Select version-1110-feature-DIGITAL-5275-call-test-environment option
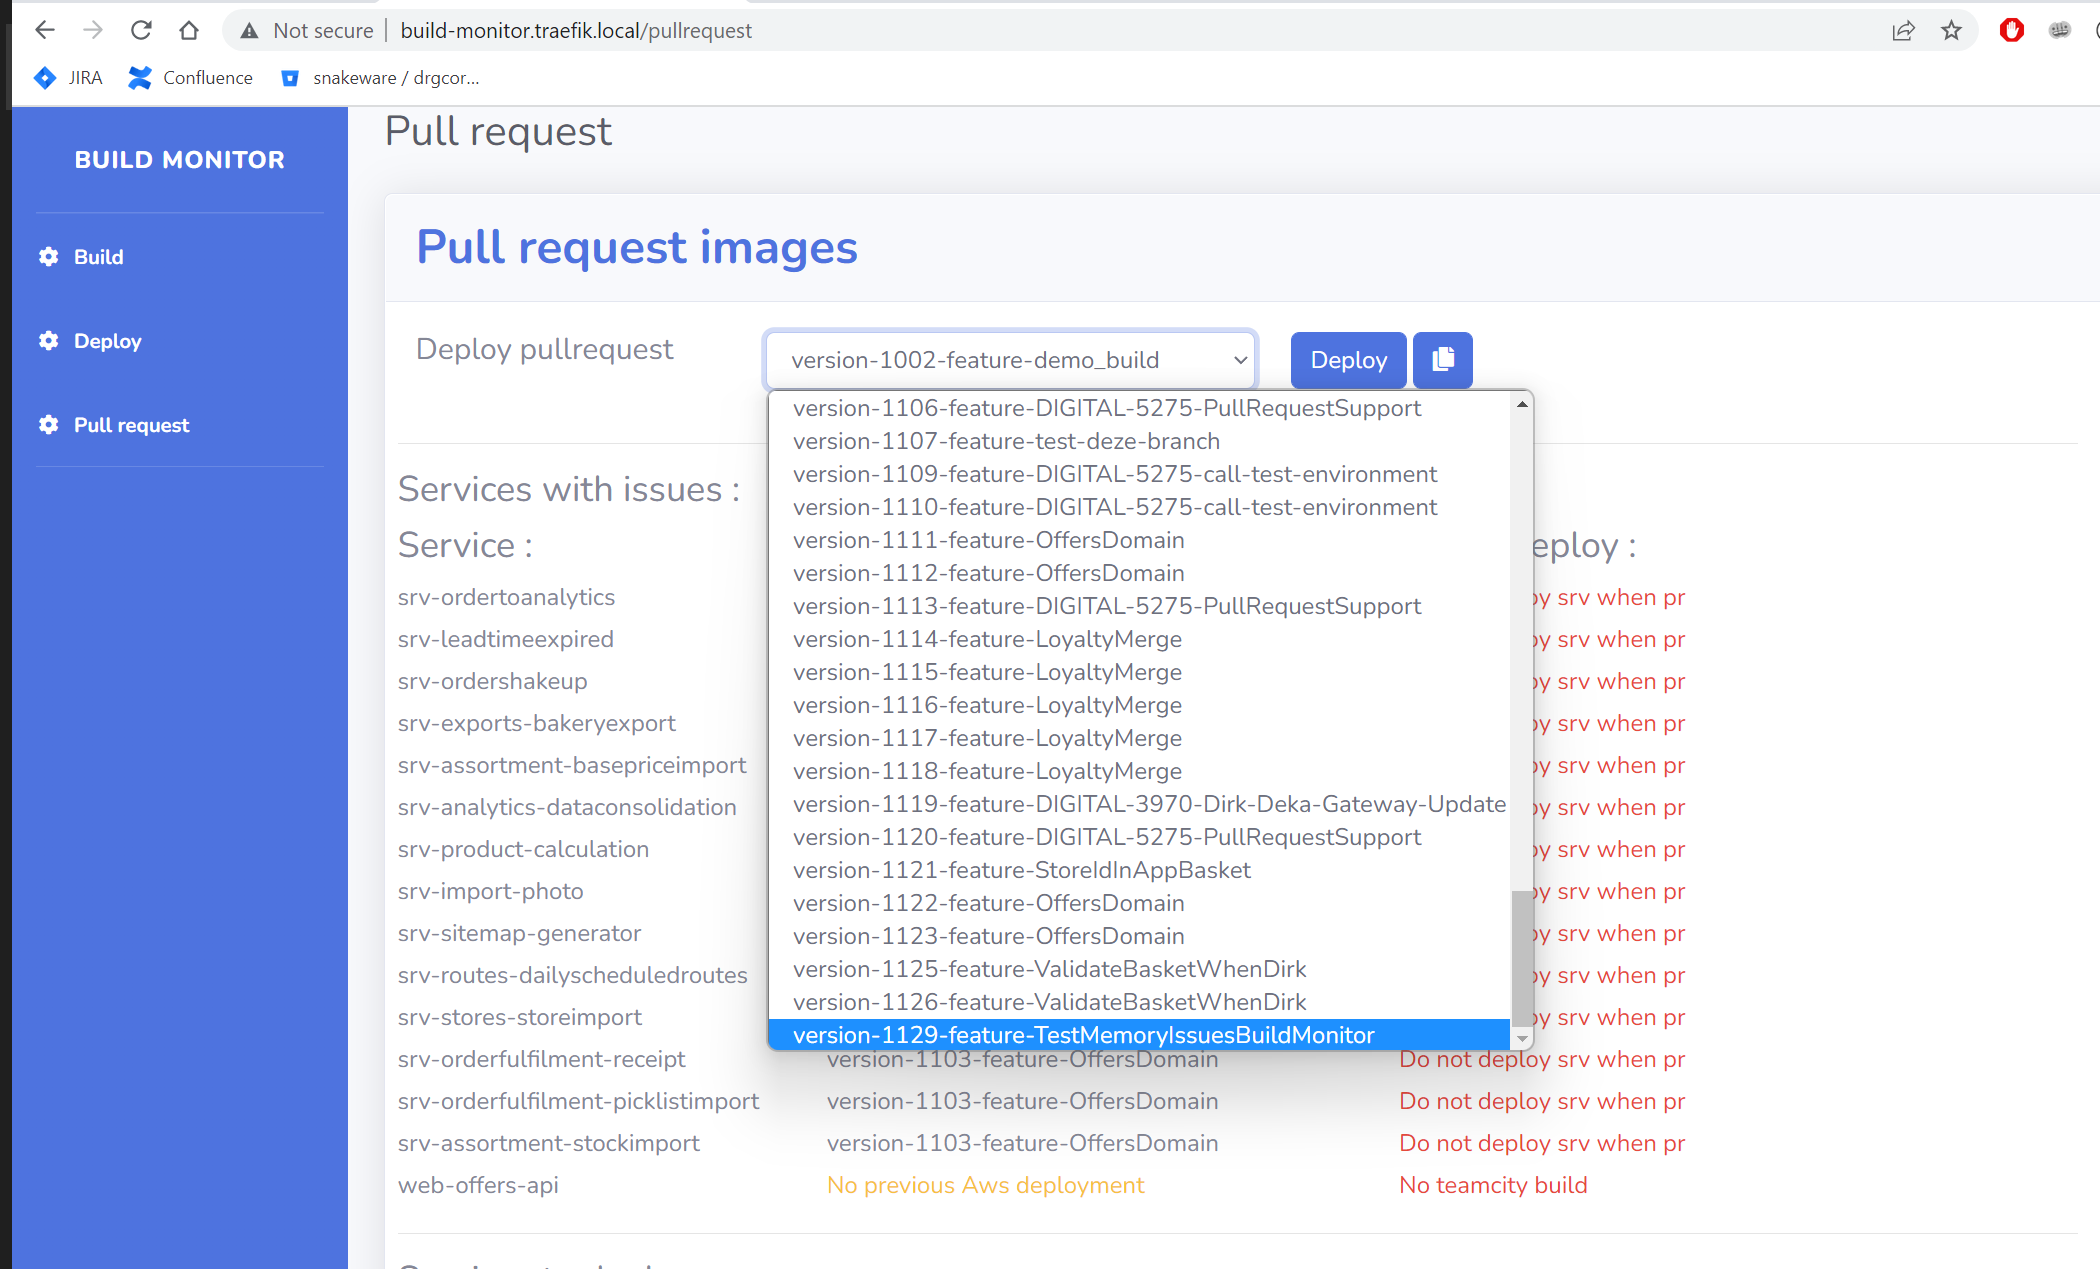Screen dimensions: 2100x1269 pyautogui.click(x=1139, y=507)
